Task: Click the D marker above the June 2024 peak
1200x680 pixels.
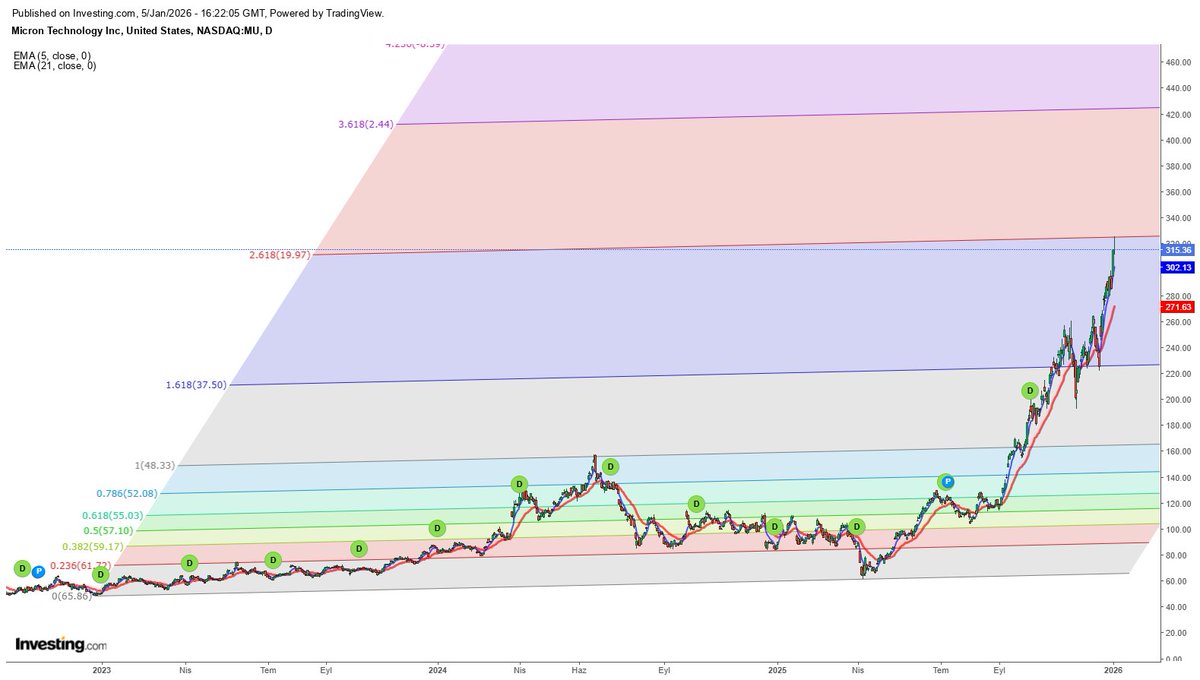Action: point(611,465)
